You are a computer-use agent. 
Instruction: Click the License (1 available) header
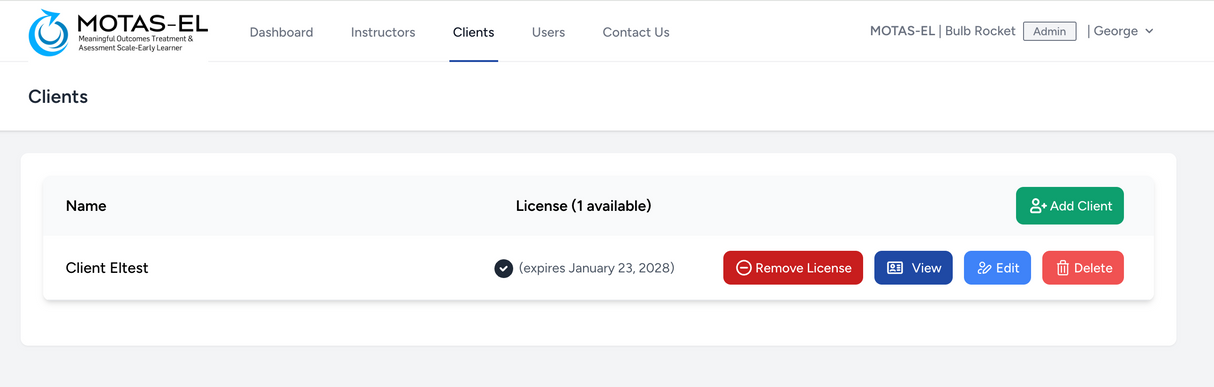(x=583, y=206)
